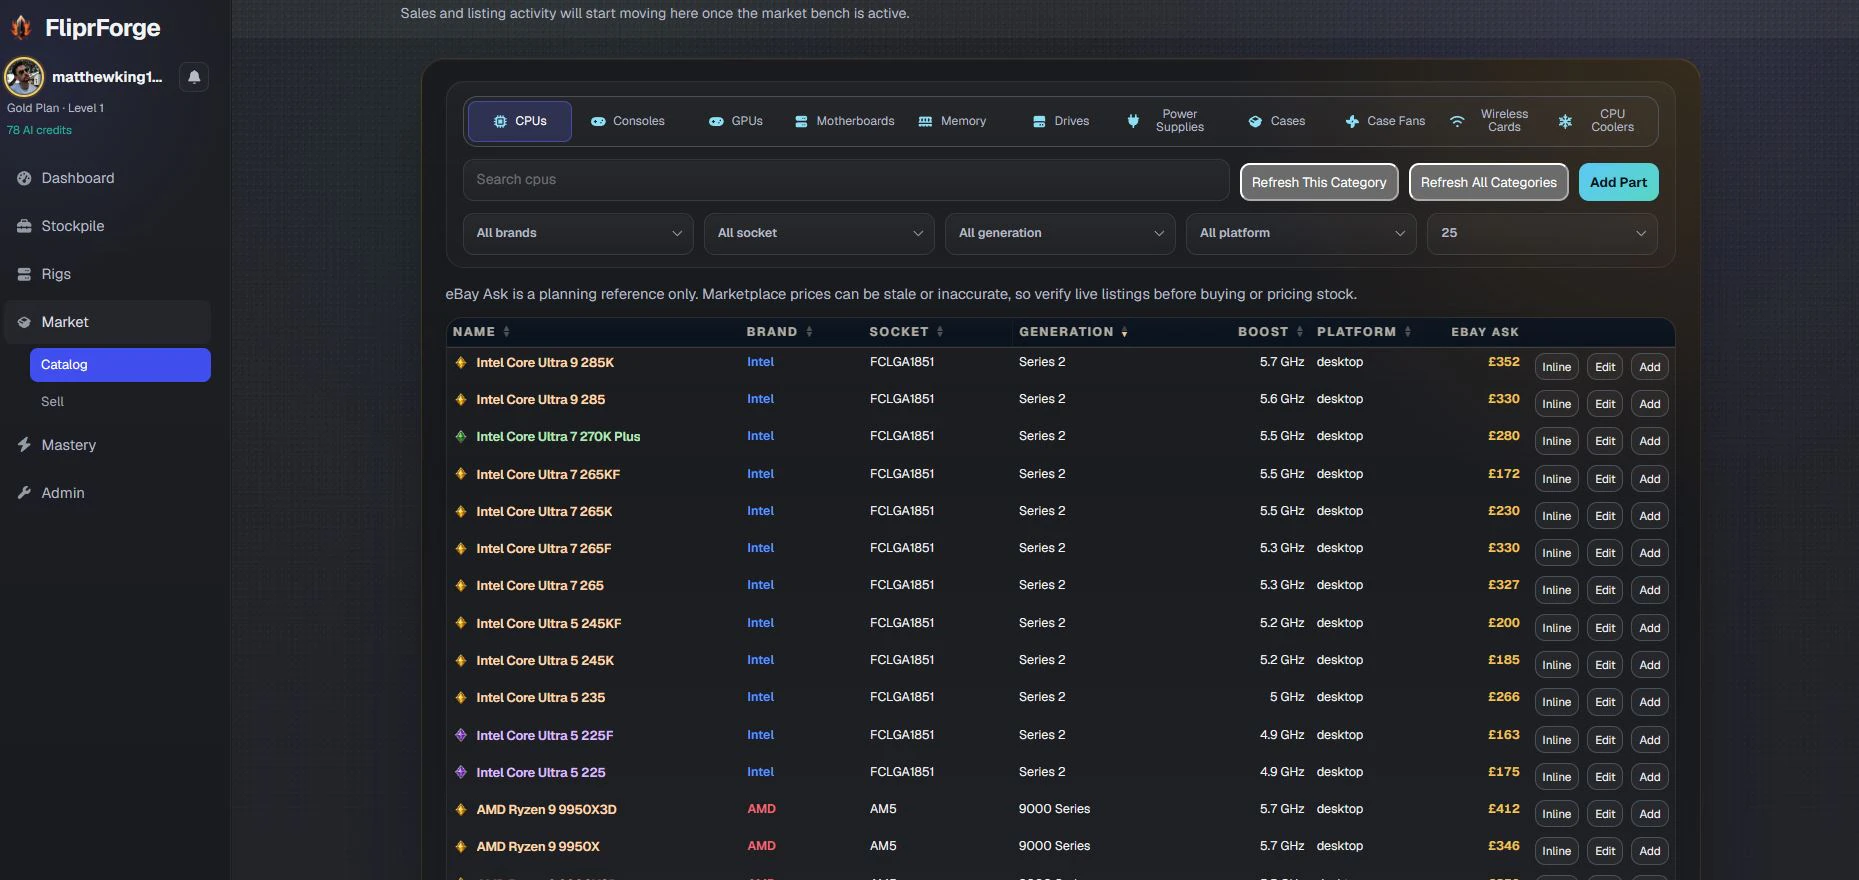
Task: Switch to the GPUs category tab
Action: click(x=736, y=121)
